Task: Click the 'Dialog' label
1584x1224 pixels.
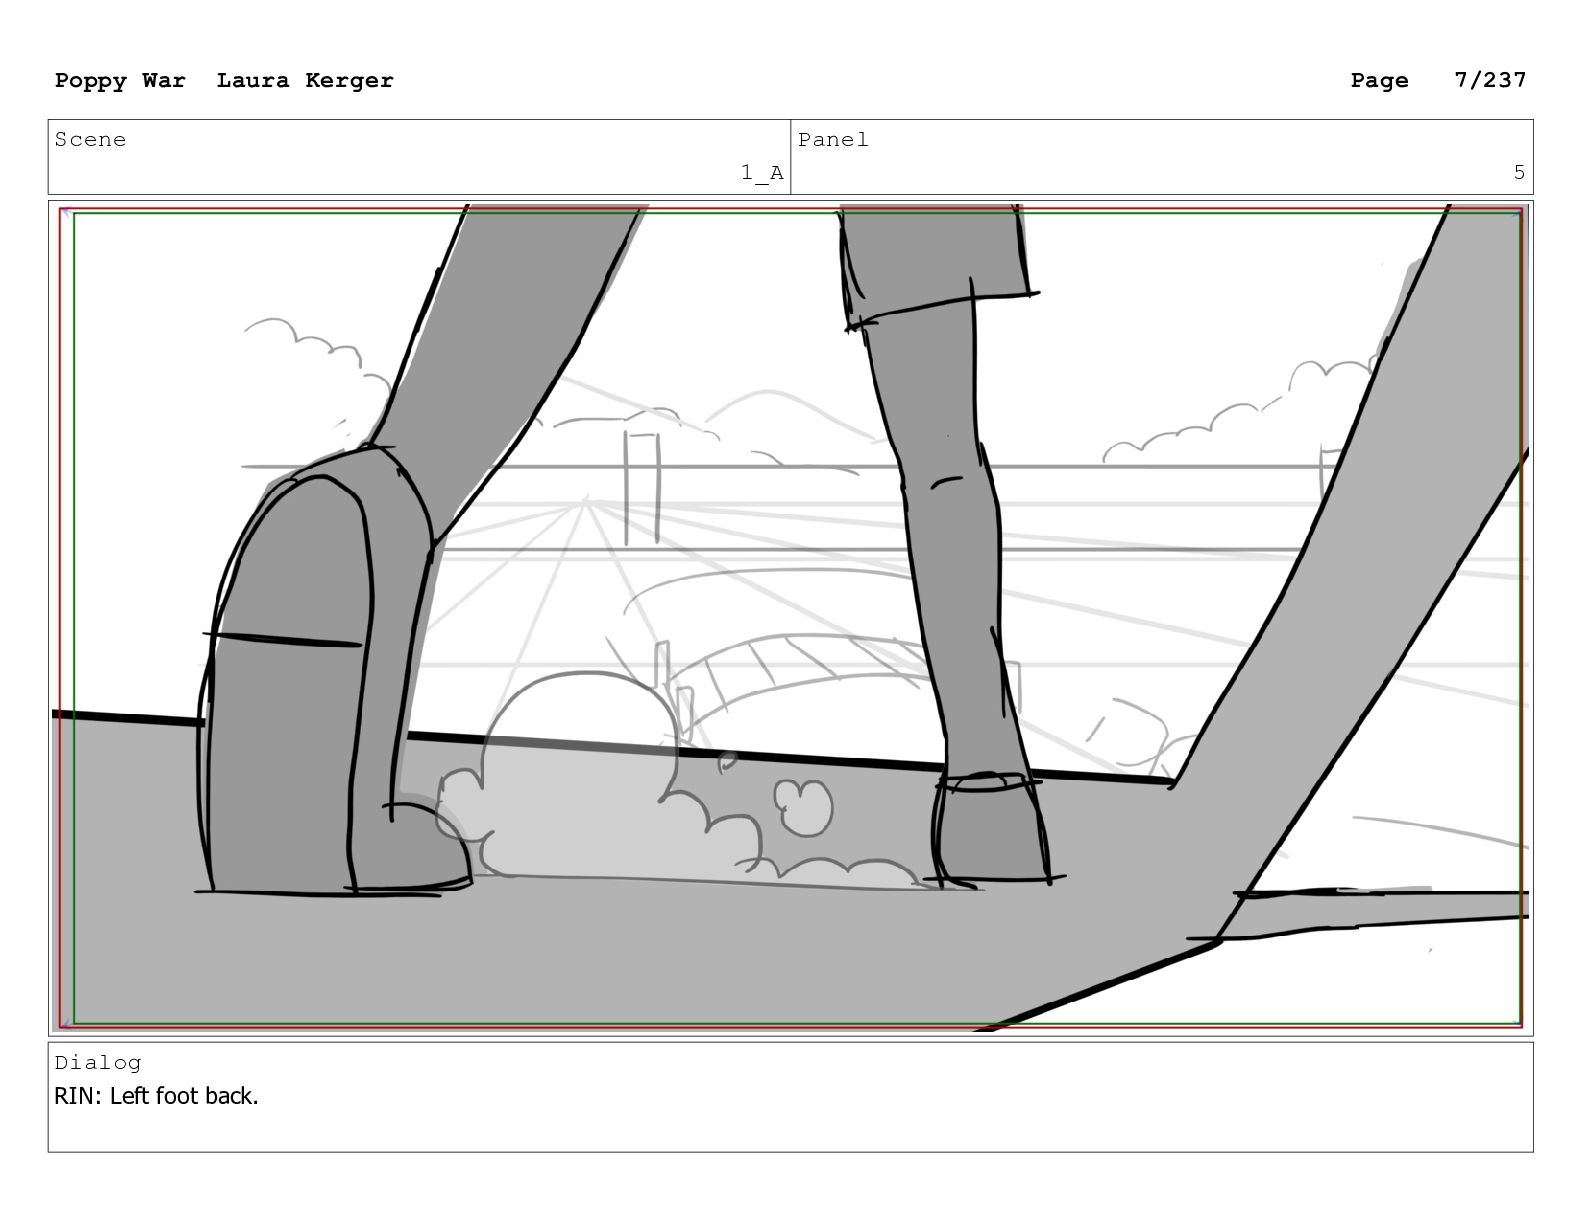Action: (98, 1062)
